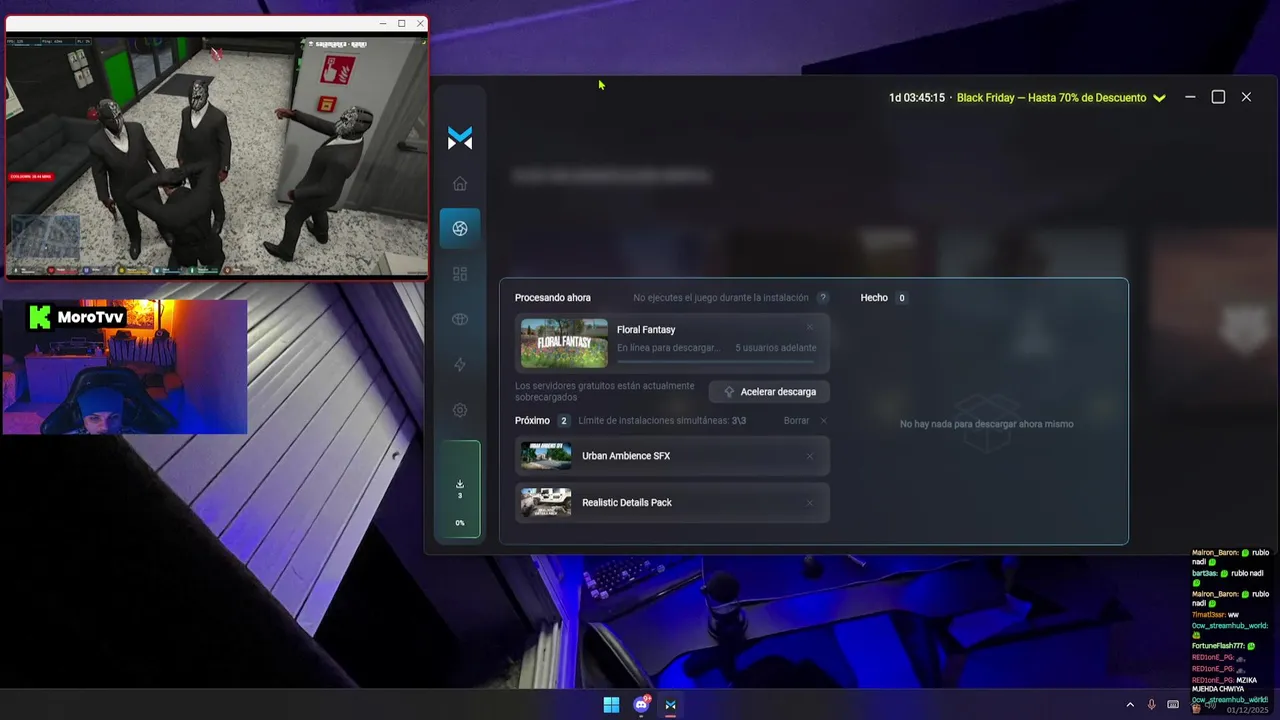The image size is (1280, 720).
Task: Click the Hecho count badge
Action: [901, 298]
